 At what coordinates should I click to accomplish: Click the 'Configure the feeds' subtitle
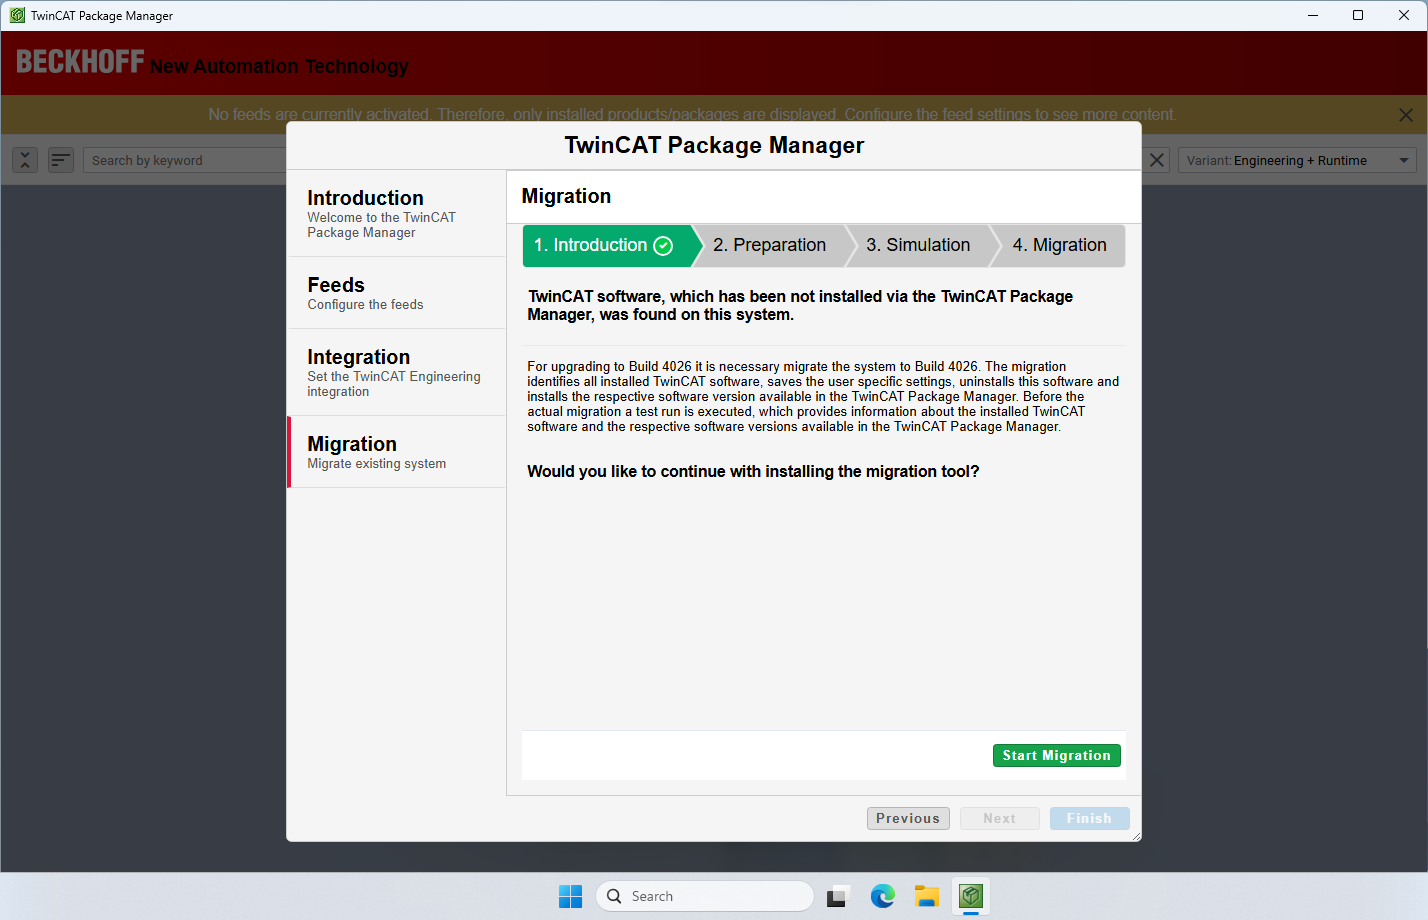click(x=365, y=305)
